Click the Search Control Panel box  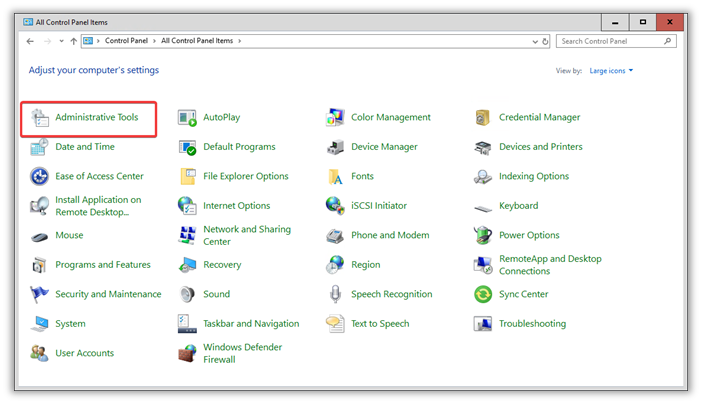click(610, 42)
